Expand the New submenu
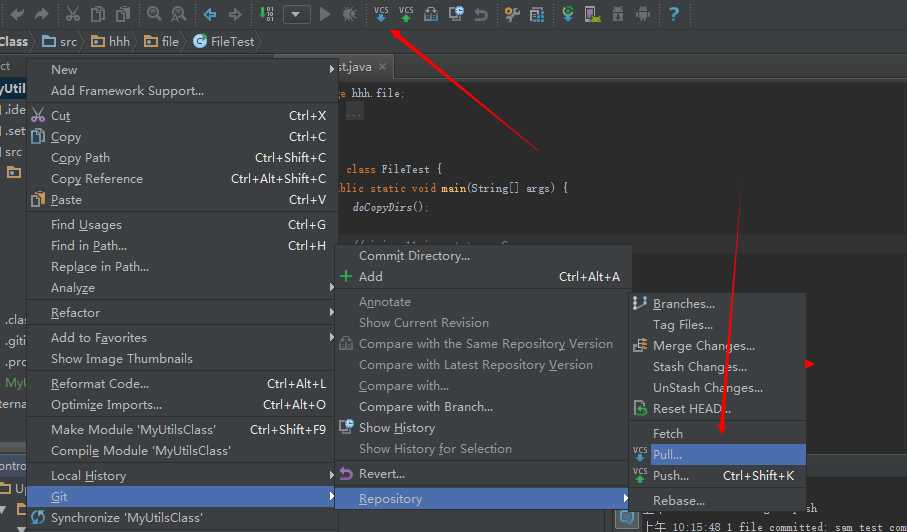Viewport: 907px width, 532px height. pos(183,69)
